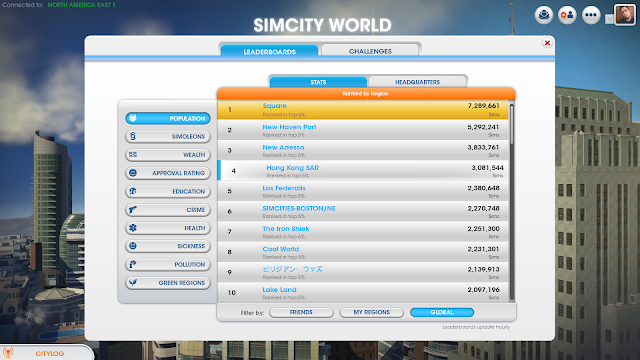Open the Lake Land region link
640x360 pixels.
pyautogui.click(x=280, y=290)
